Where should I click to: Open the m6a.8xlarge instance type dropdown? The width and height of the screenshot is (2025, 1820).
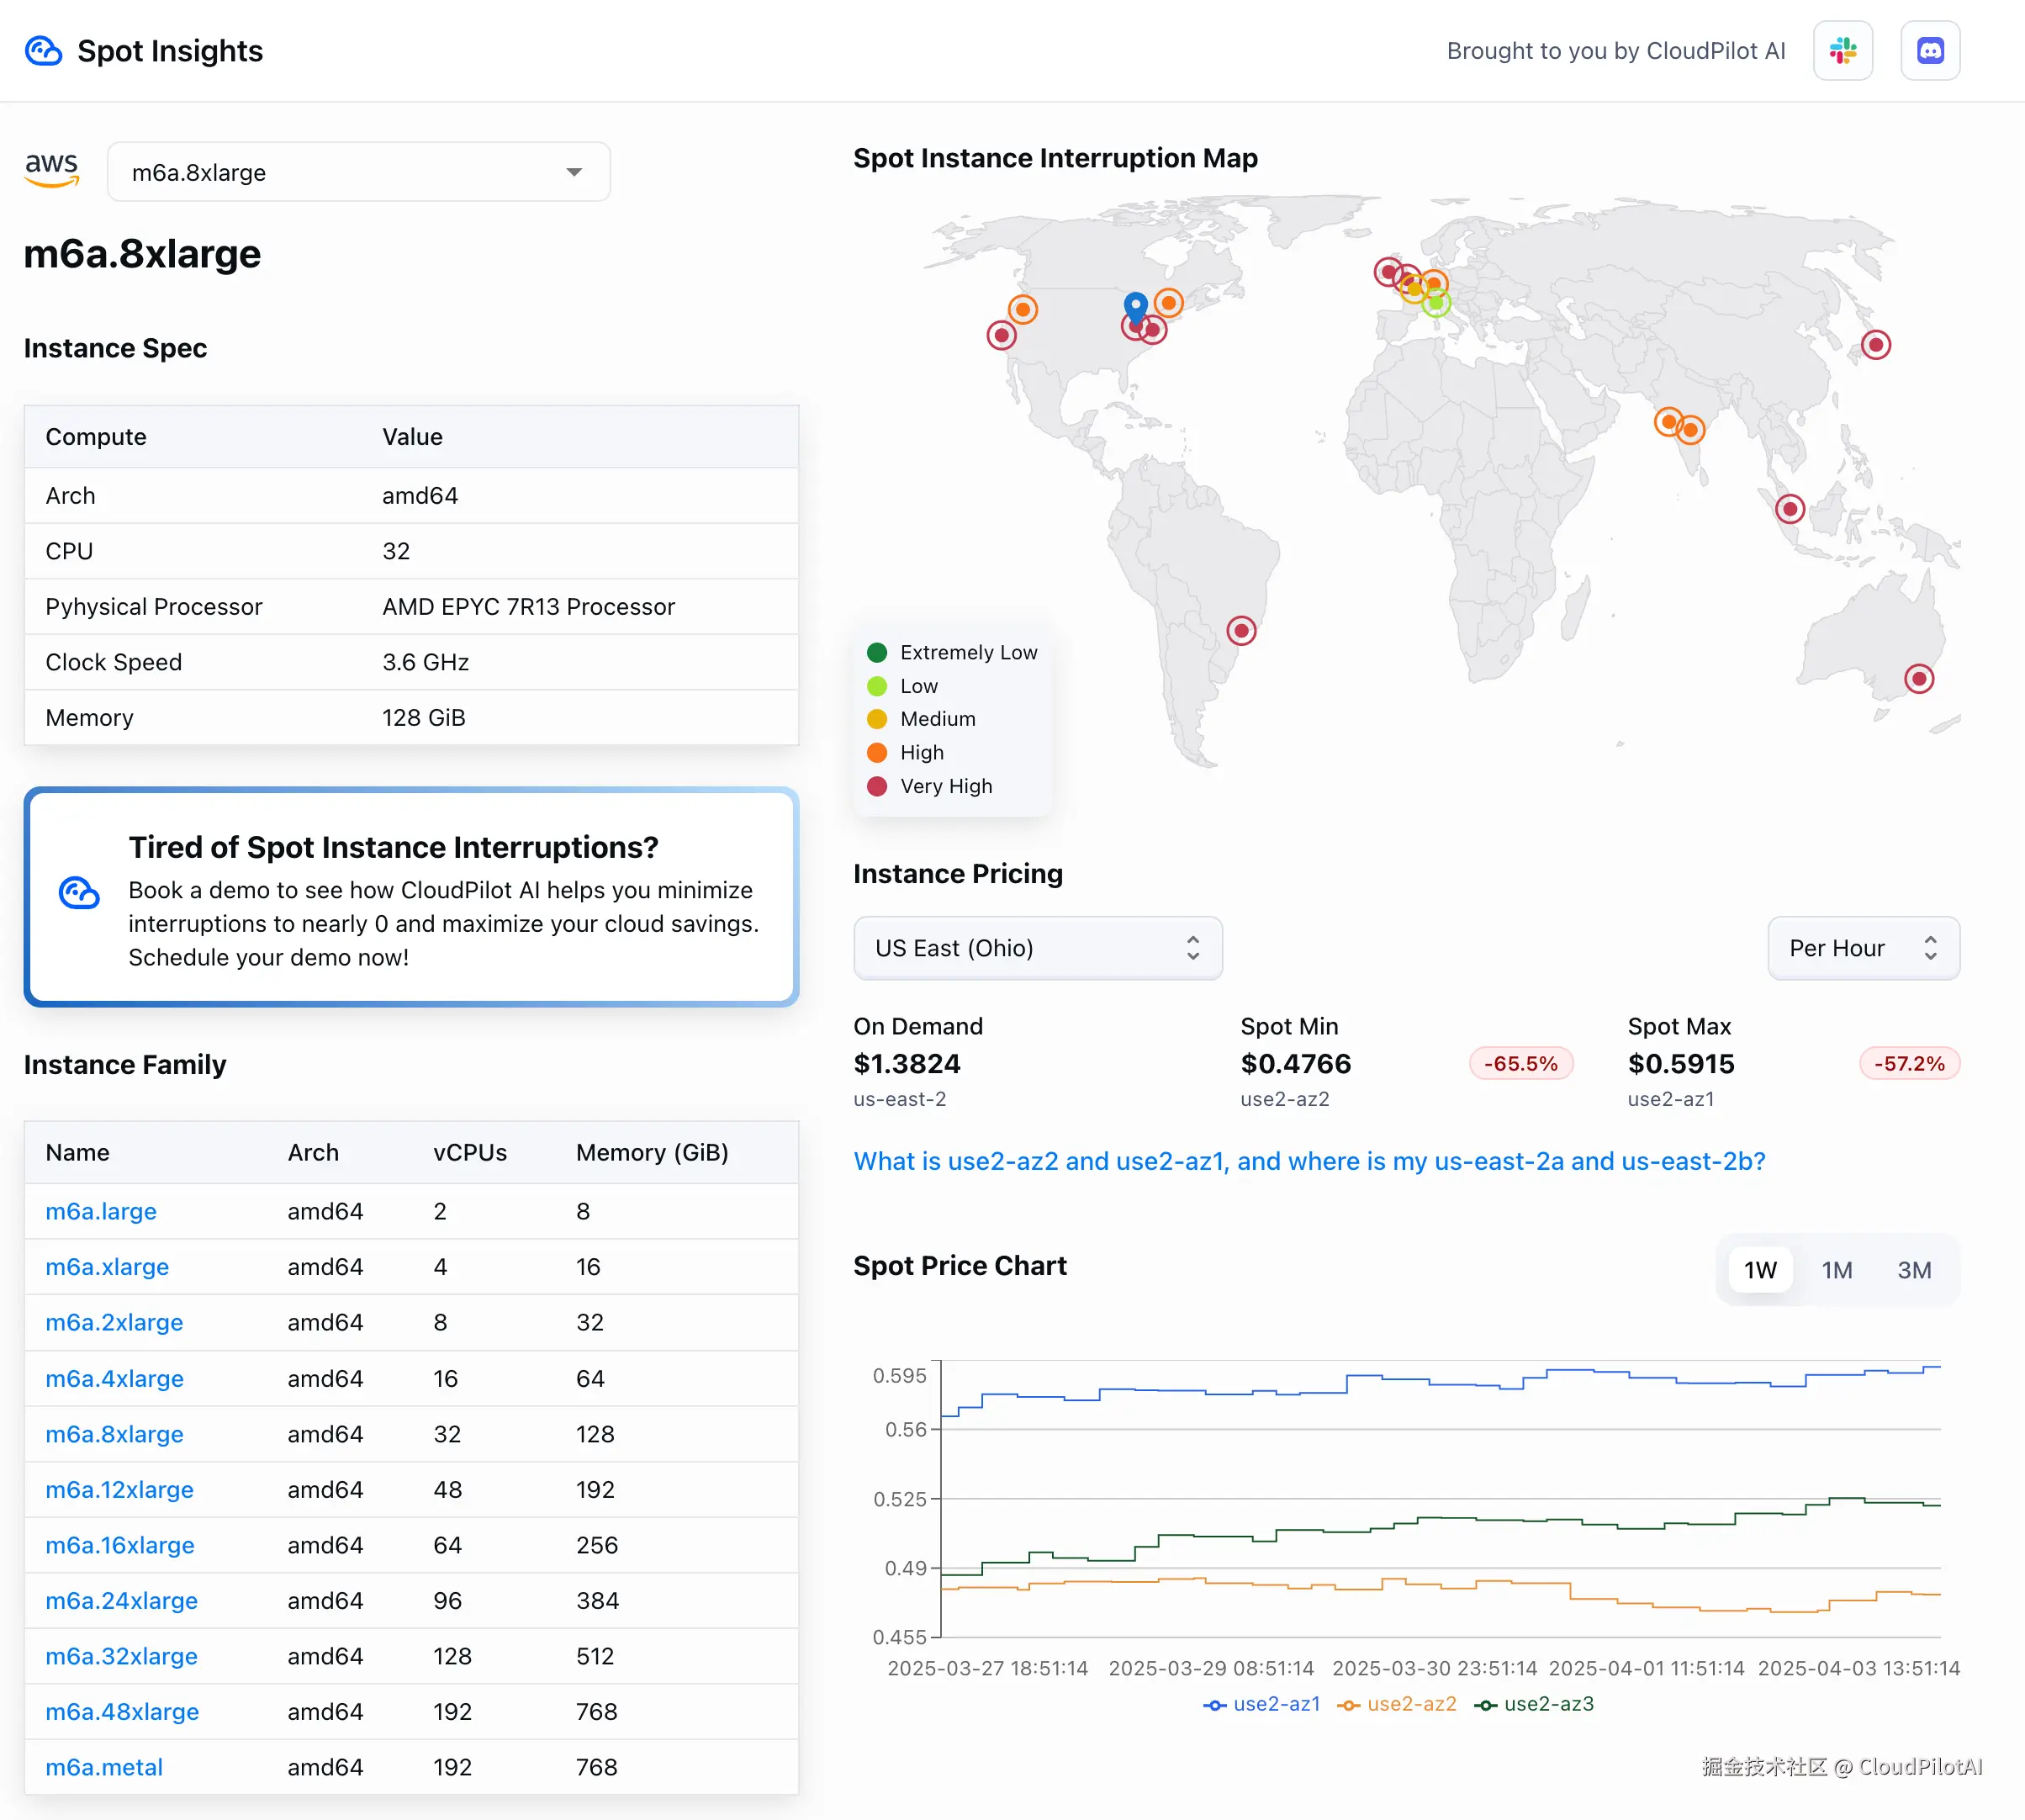click(x=358, y=172)
